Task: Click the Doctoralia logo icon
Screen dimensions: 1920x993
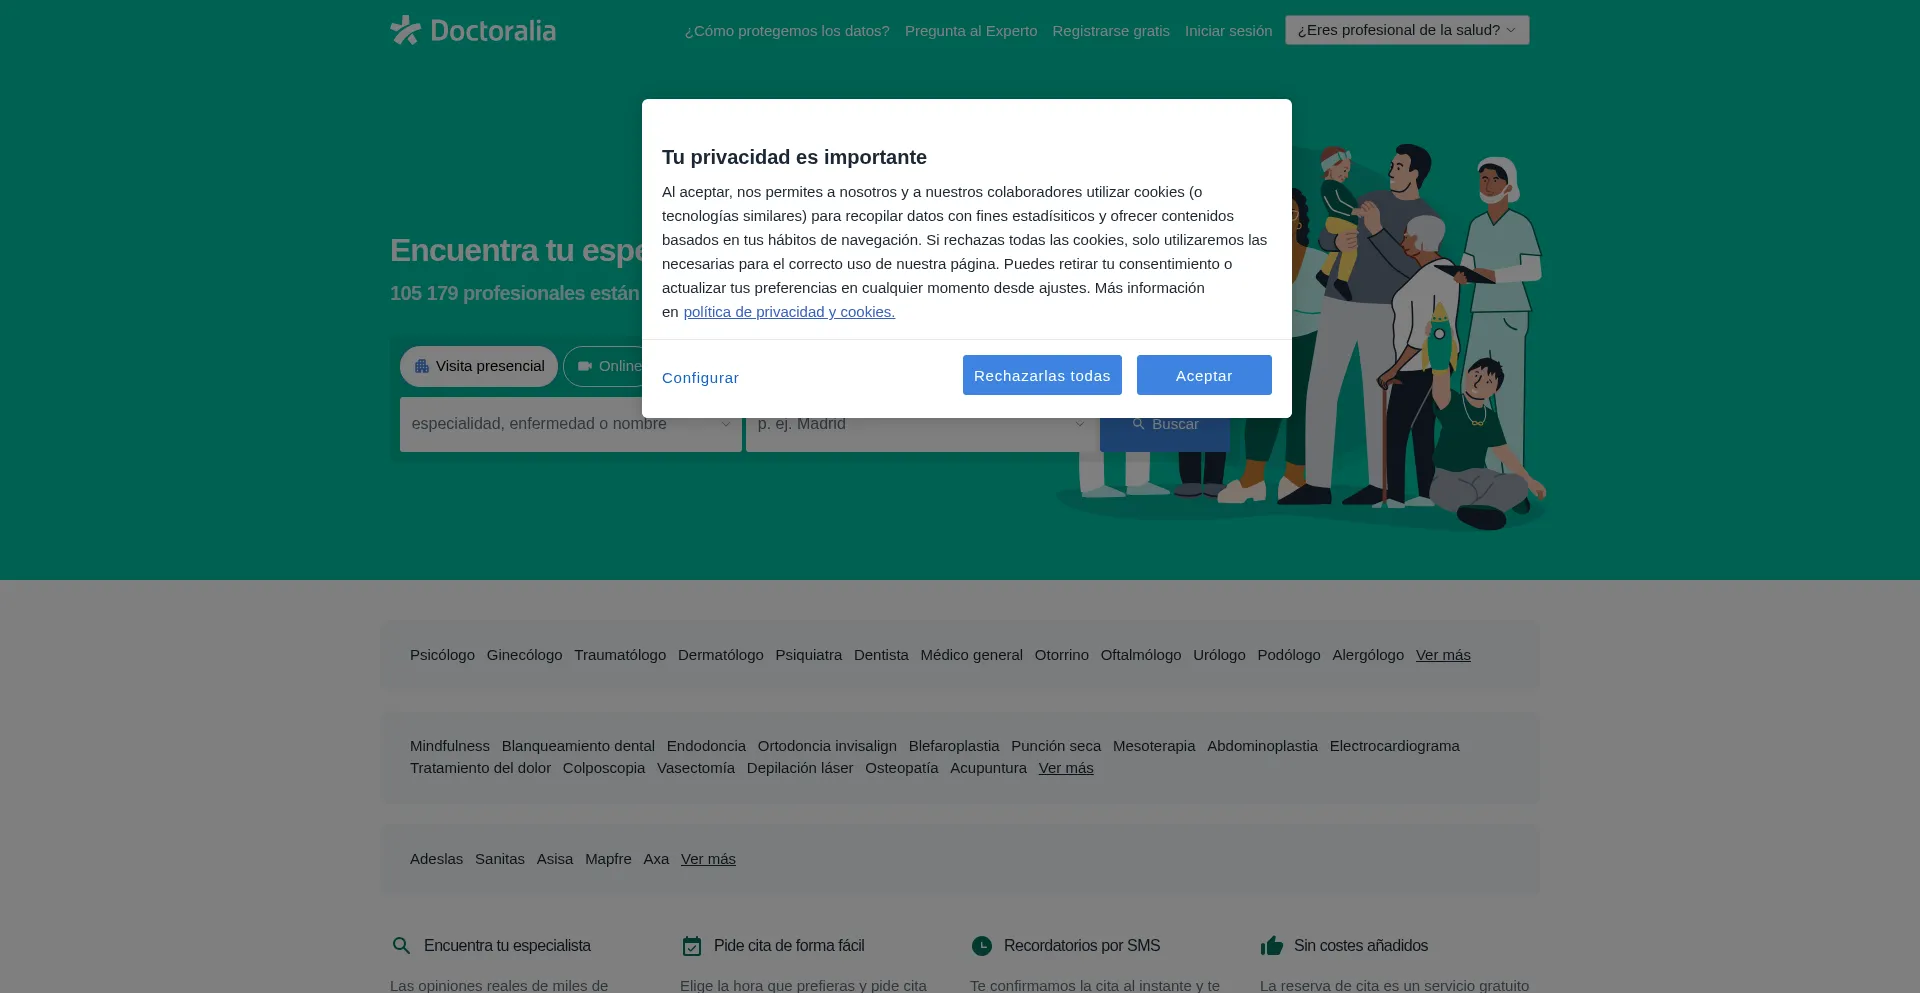Action: 405,30
